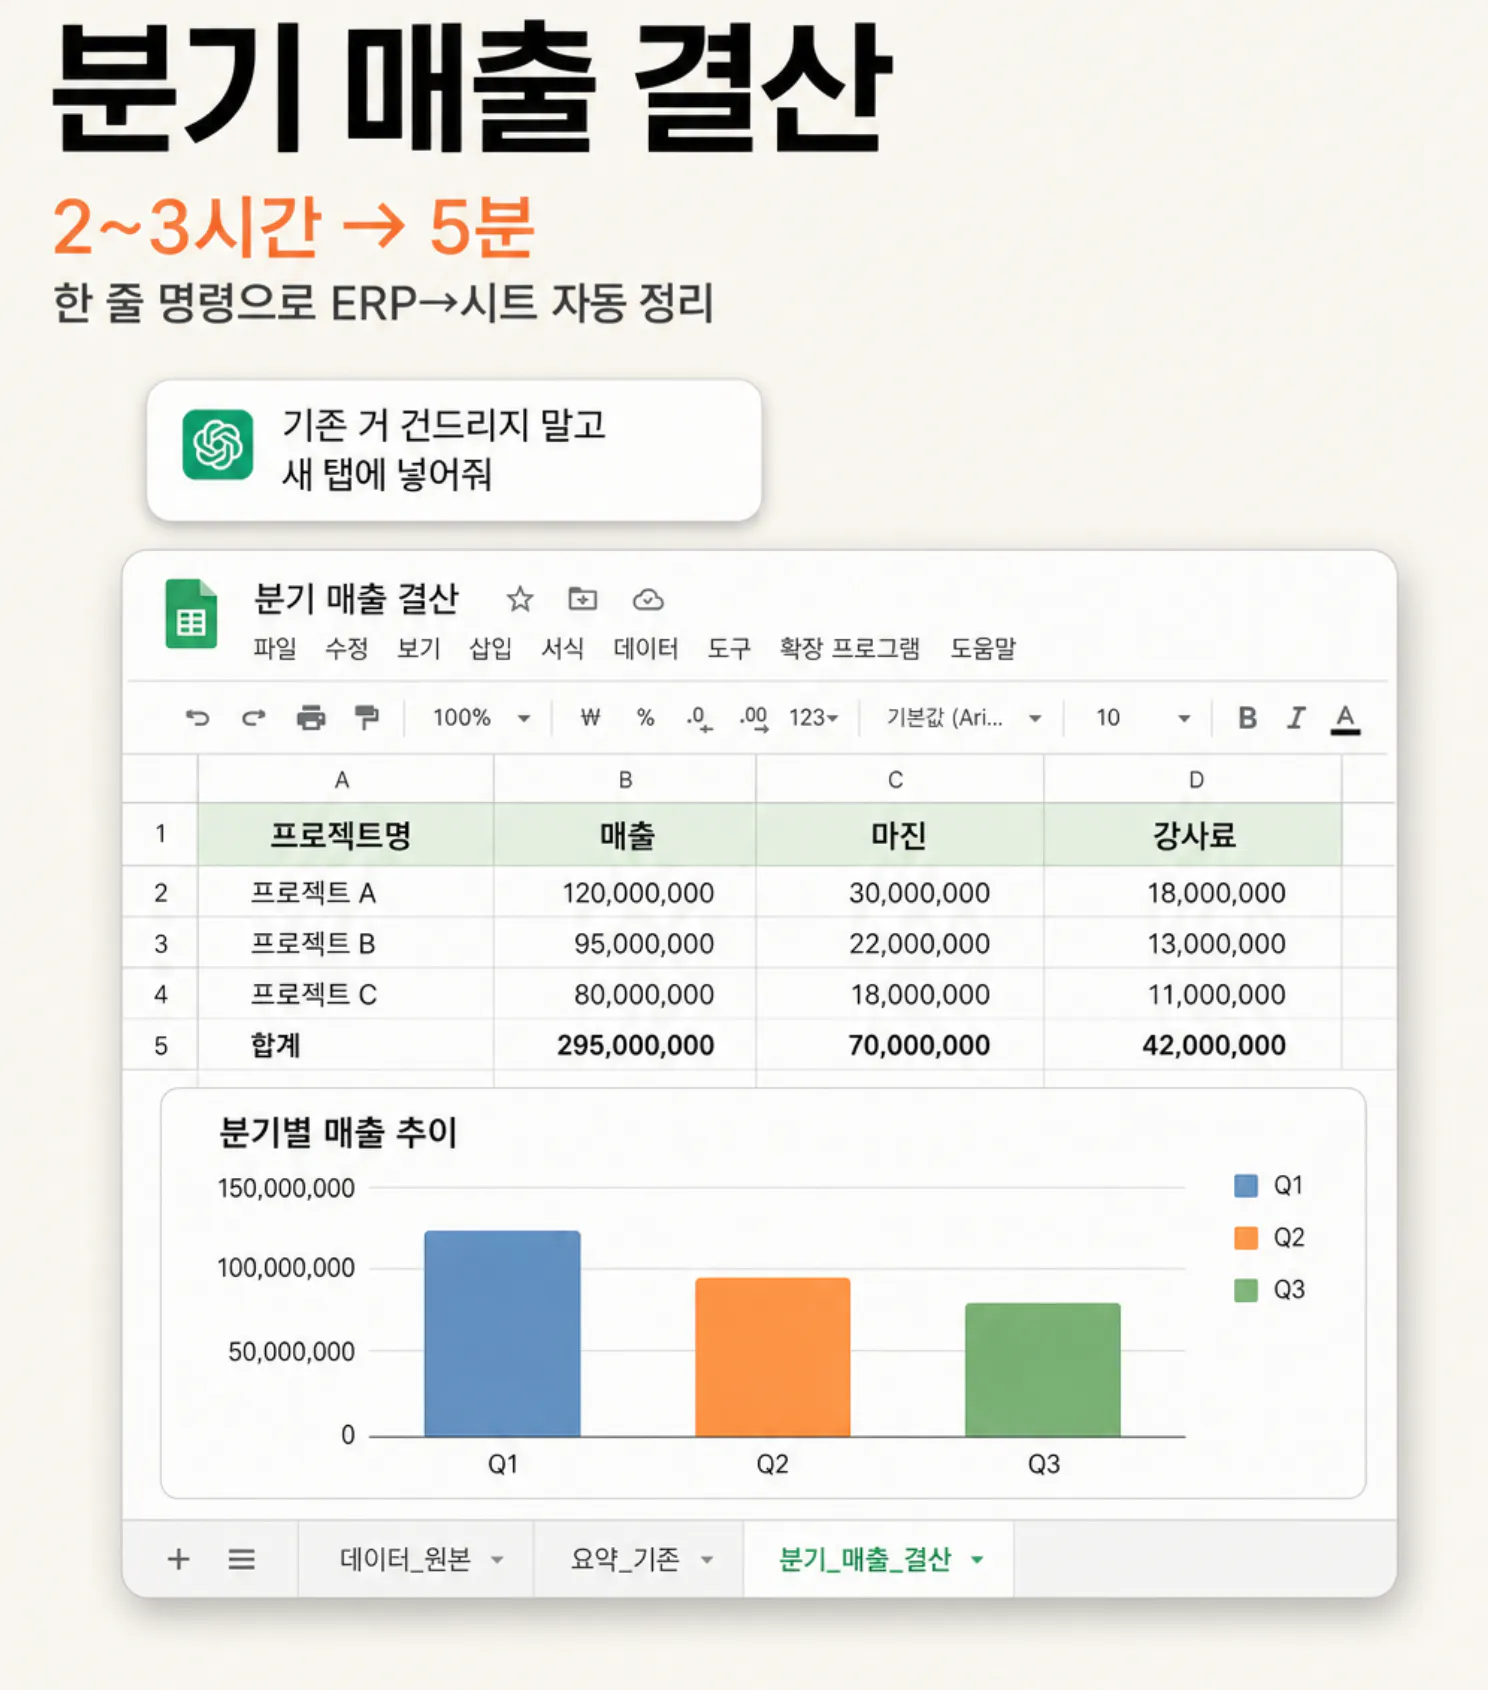This screenshot has width=1488, height=1690.
Task: Click the 분기 매출 결산 document title
Action: click(x=355, y=598)
